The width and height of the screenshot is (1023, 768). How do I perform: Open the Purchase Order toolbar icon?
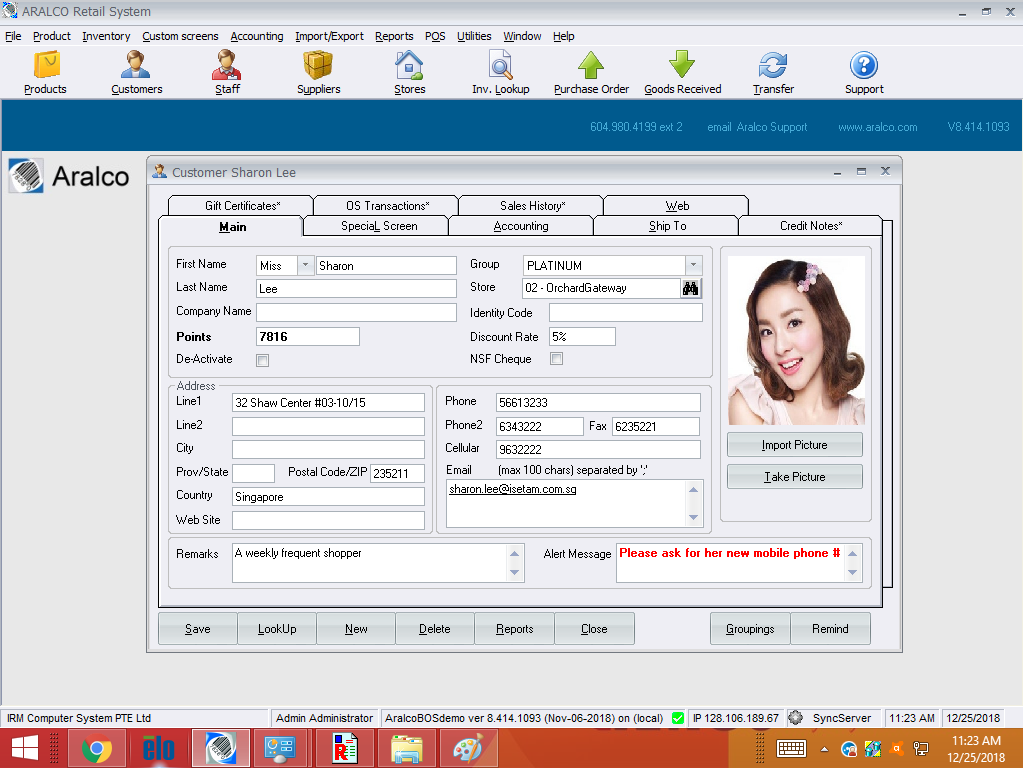click(x=591, y=72)
